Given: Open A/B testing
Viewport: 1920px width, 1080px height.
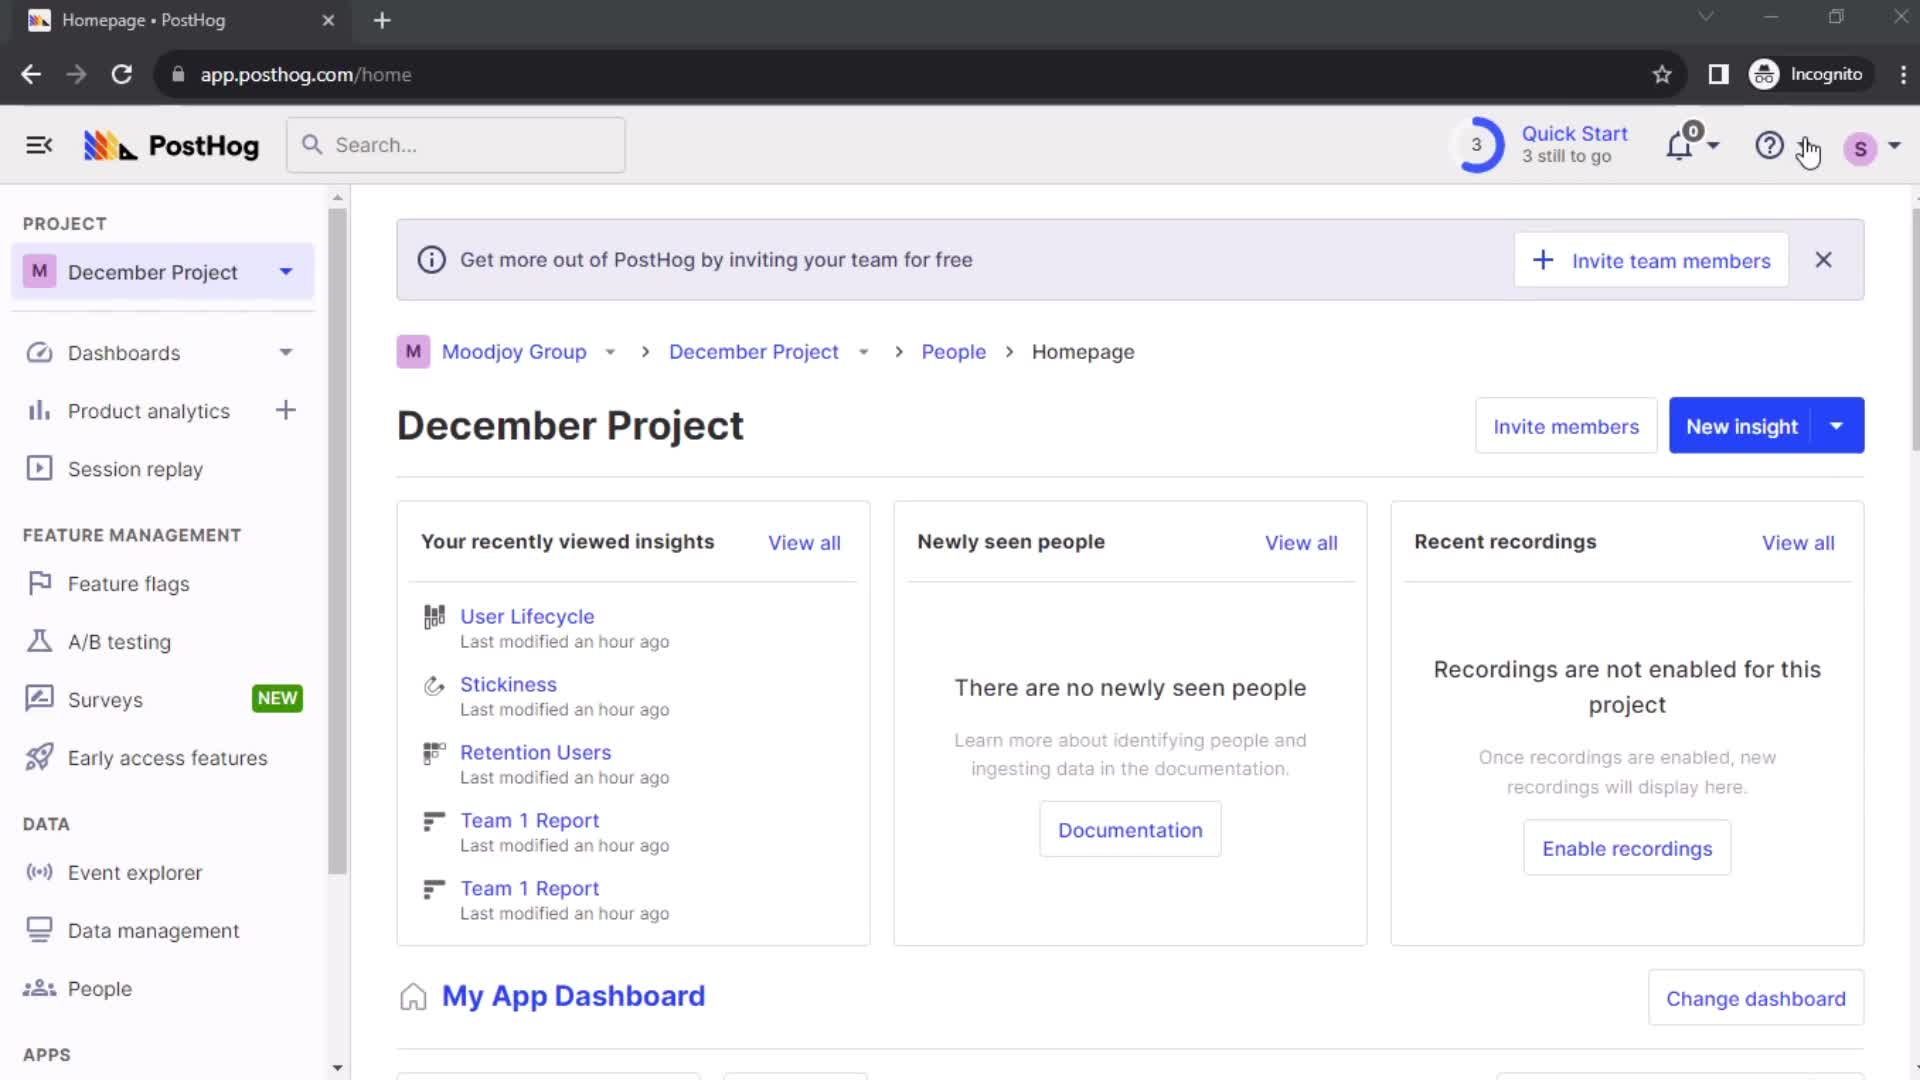Looking at the screenshot, I should [119, 642].
